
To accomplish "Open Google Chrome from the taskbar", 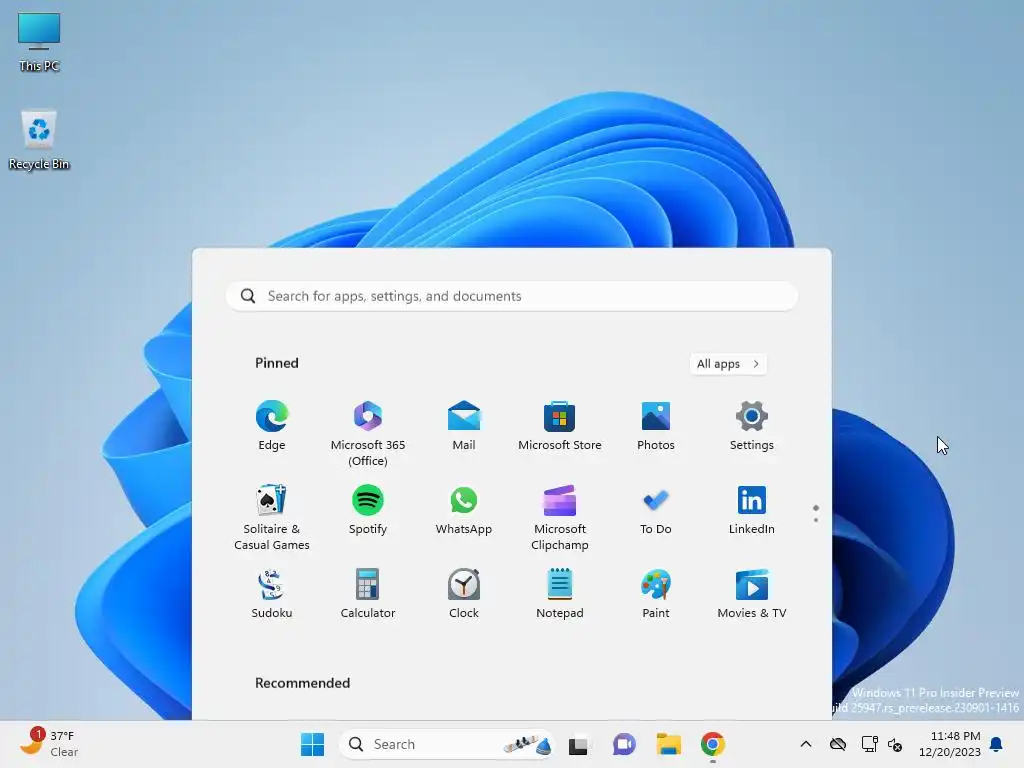I will point(713,744).
